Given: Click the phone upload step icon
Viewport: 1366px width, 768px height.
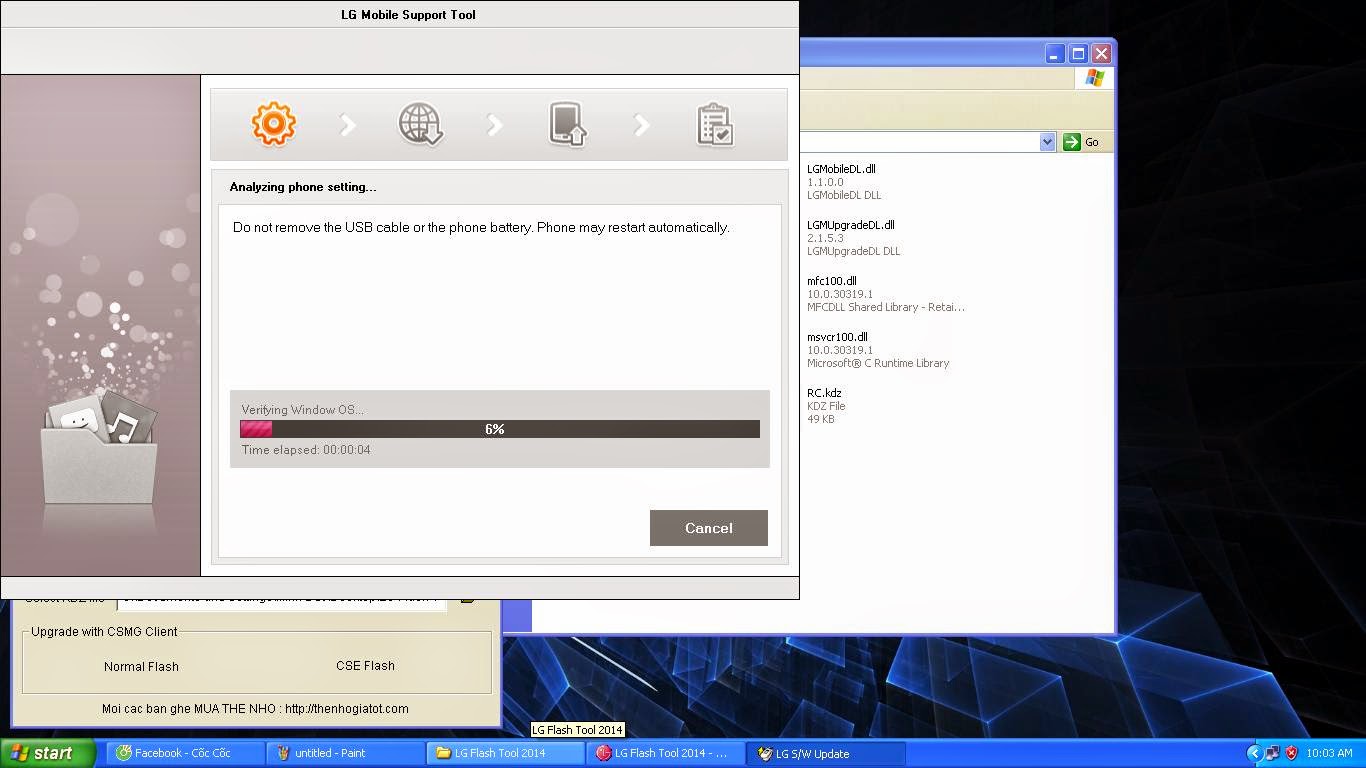Looking at the screenshot, I should [568, 125].
